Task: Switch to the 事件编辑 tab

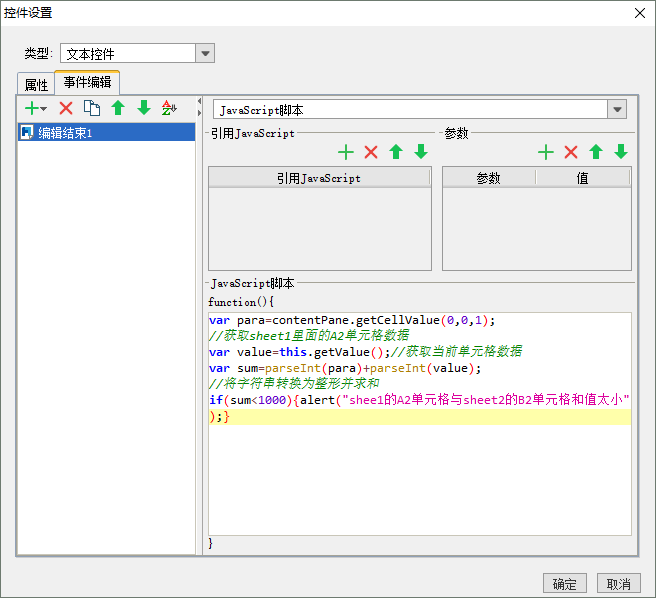Action: point(87,82)
